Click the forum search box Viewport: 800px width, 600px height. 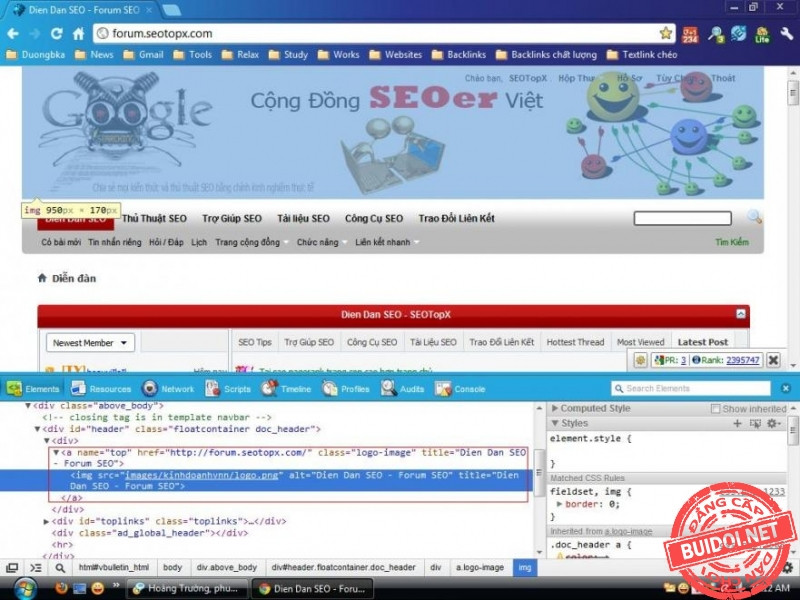click(682, 218)
